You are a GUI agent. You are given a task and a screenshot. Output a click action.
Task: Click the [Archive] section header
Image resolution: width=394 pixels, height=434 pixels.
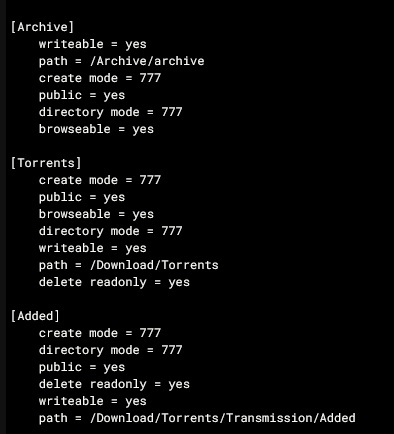pyautogui.click(x=42, y=27)
